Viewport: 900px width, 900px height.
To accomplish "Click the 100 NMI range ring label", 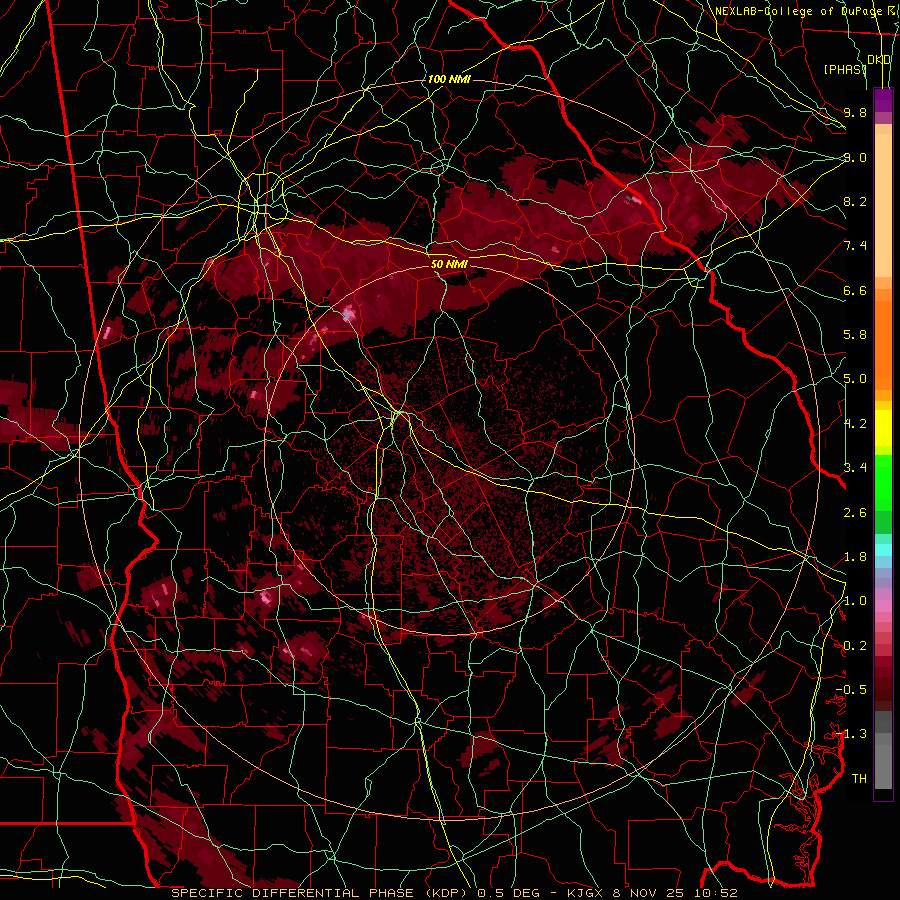I will (x=449, y=79).
